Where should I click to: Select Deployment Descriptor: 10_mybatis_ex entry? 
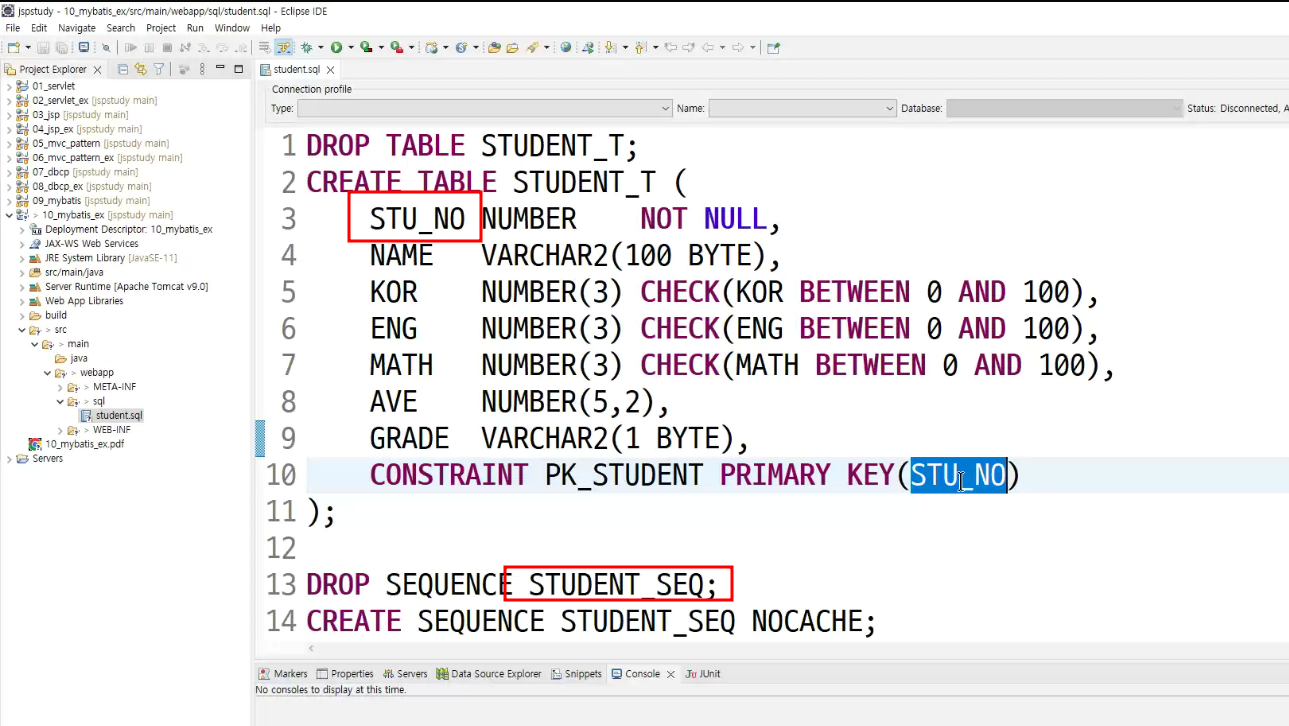(x=121, y=230)
